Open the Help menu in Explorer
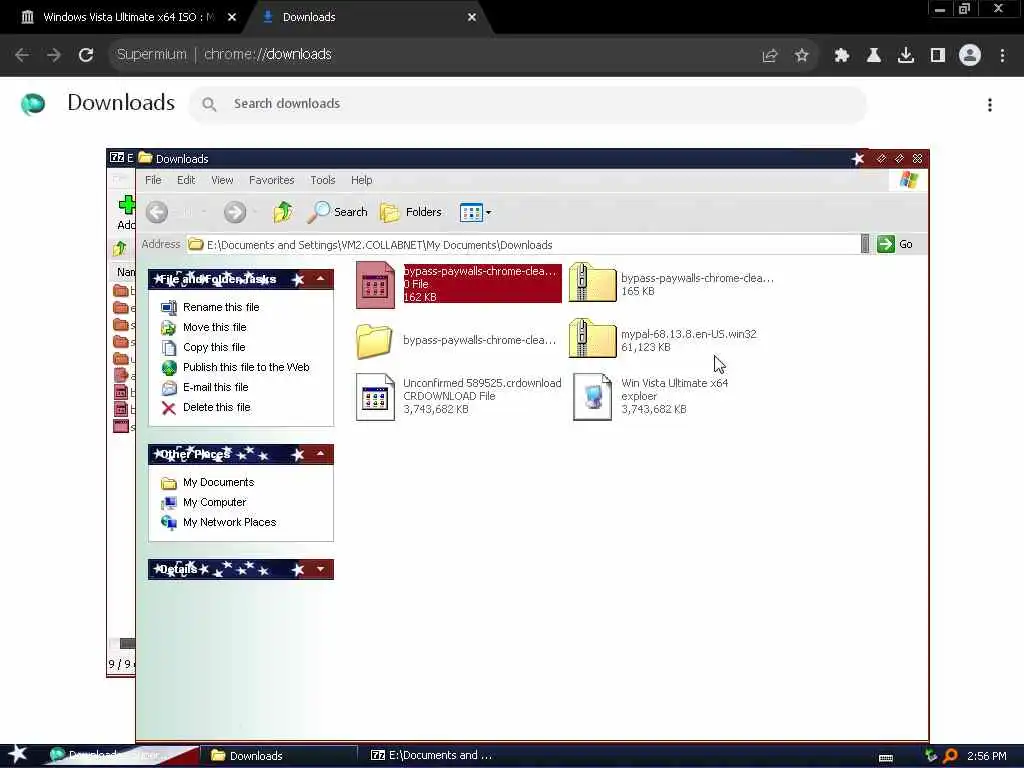The image size is (1024, 768). click(x=361, y=180)
